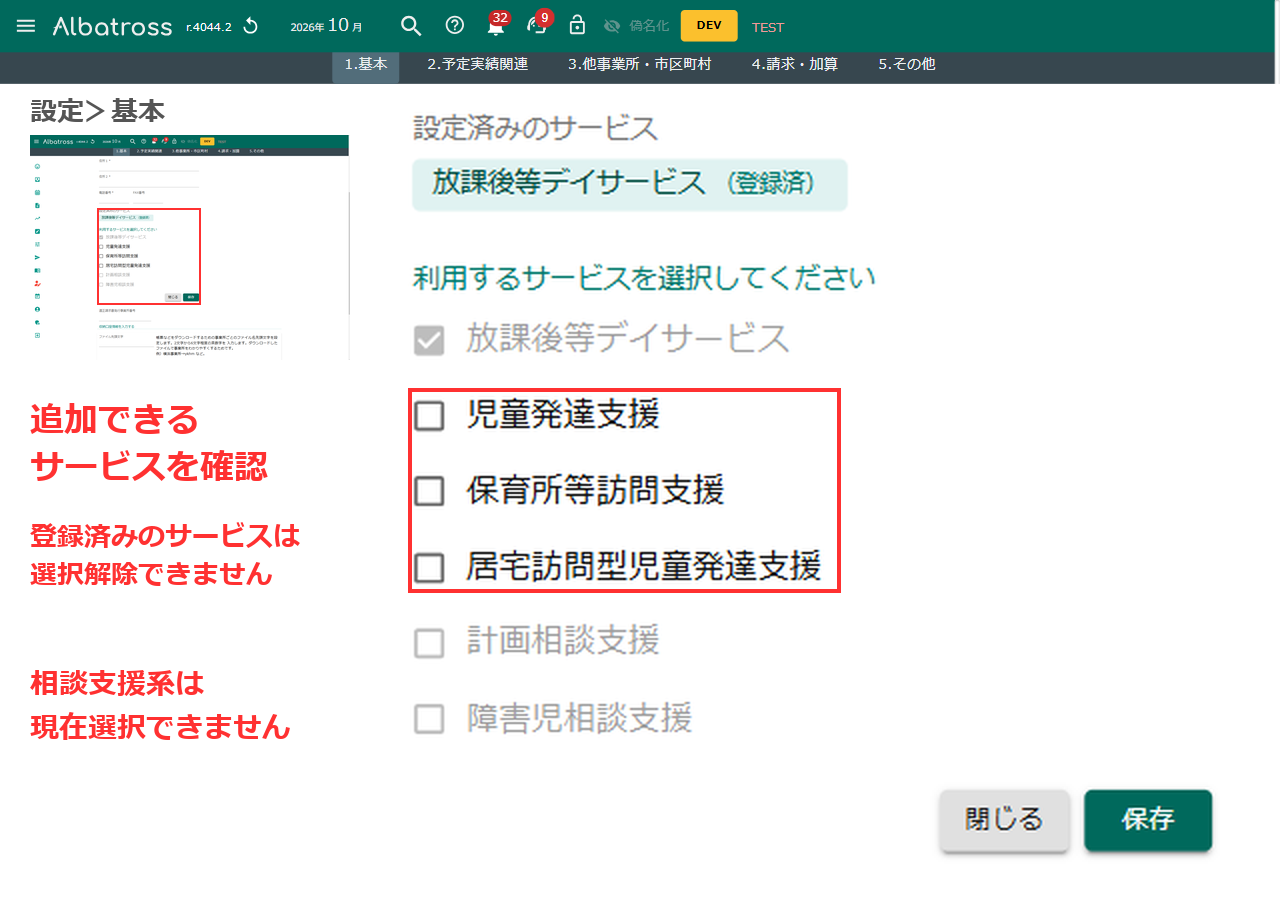The height and width of the screenshot is (900, 1280).
Task: Check the 保育所等訪問支援 checkbox
Action: click(x=429, y=491)
